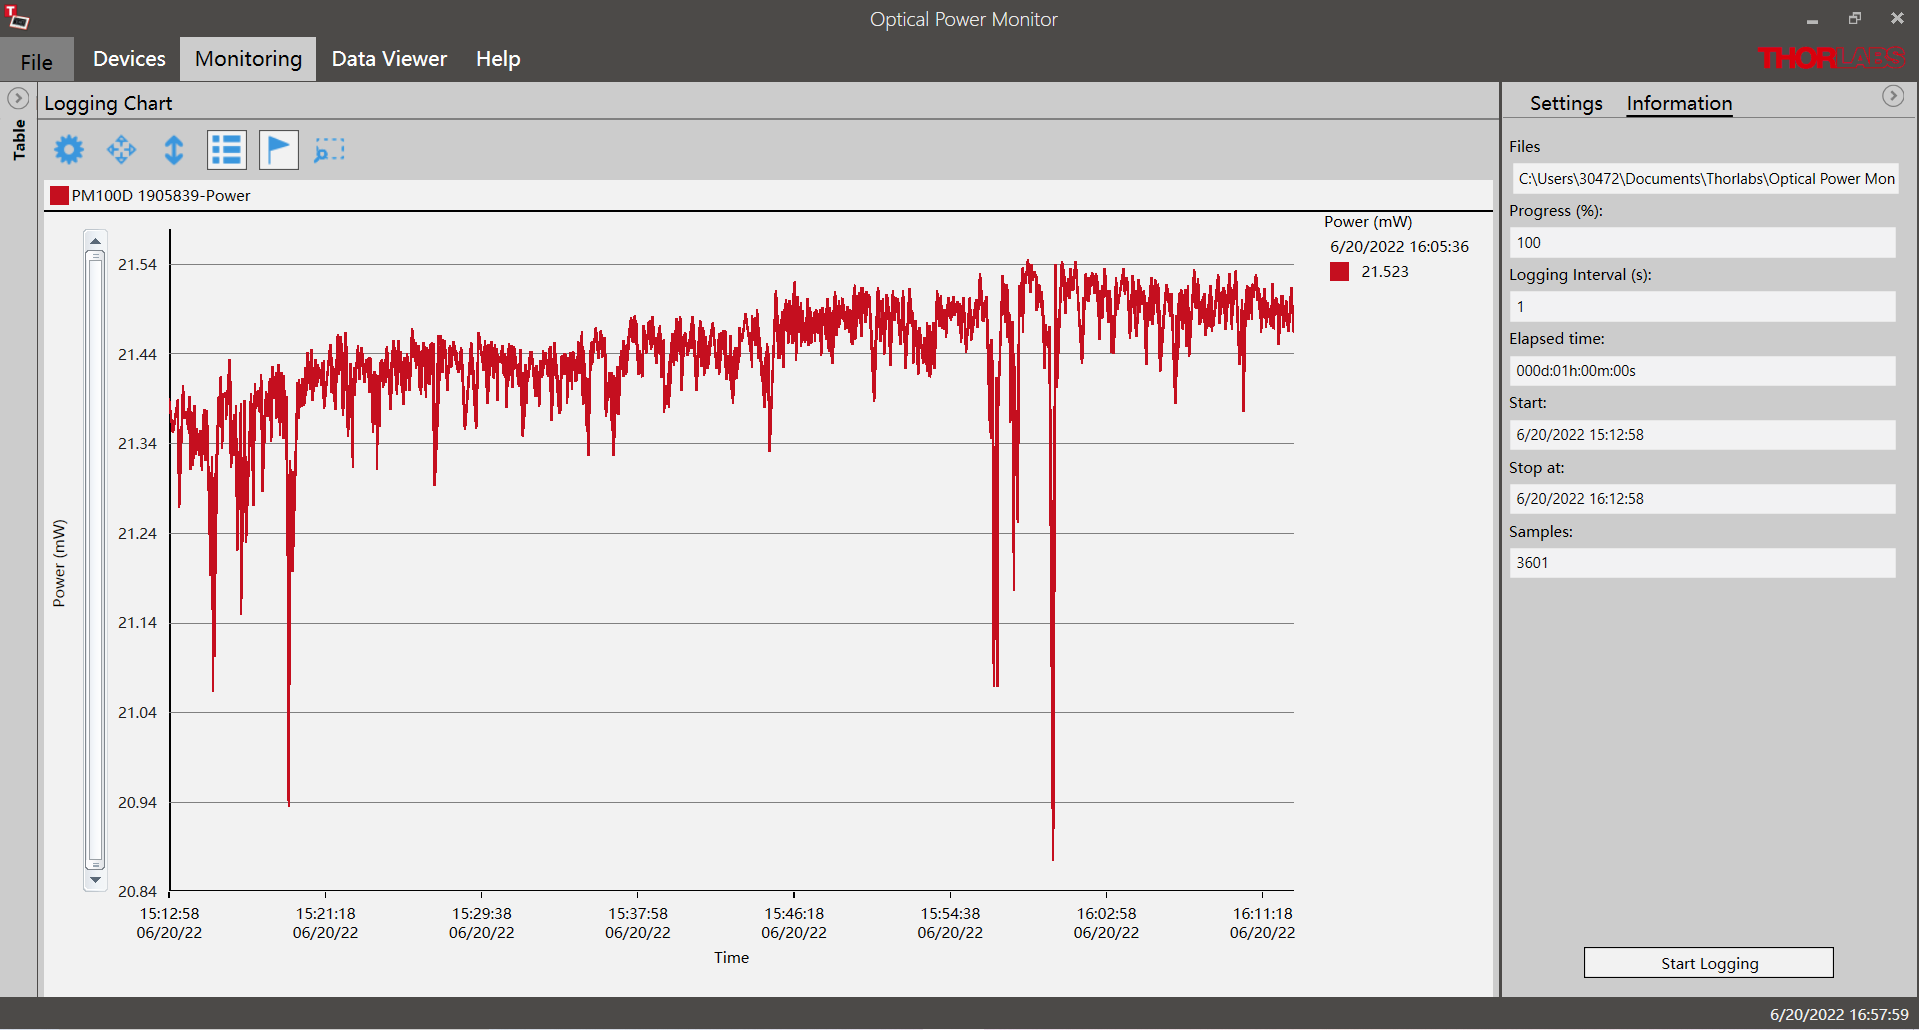1920x1030 pixels.
Task: Click the Y-axis scrollbar up arrow
Action: pyautogui.click(x=95, y=241)
